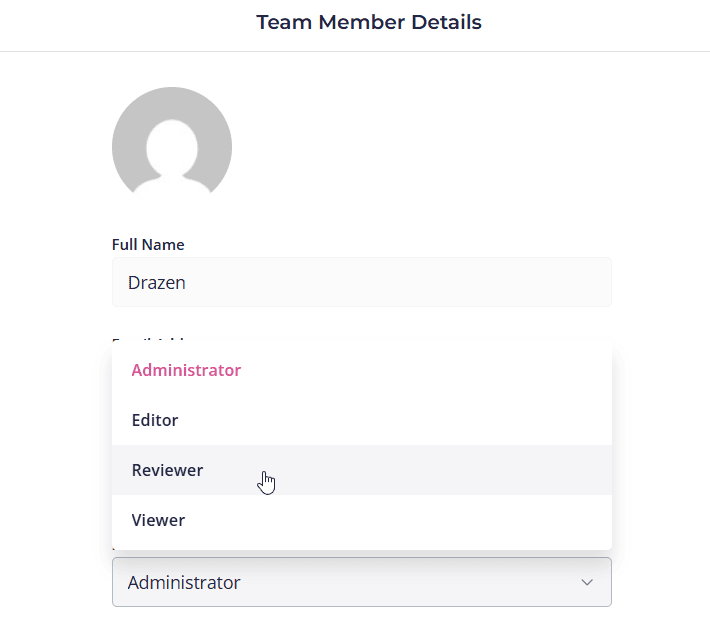Select the Administrator role option
This screenshot has height=619, width=710.
click(x=186, y=370)
